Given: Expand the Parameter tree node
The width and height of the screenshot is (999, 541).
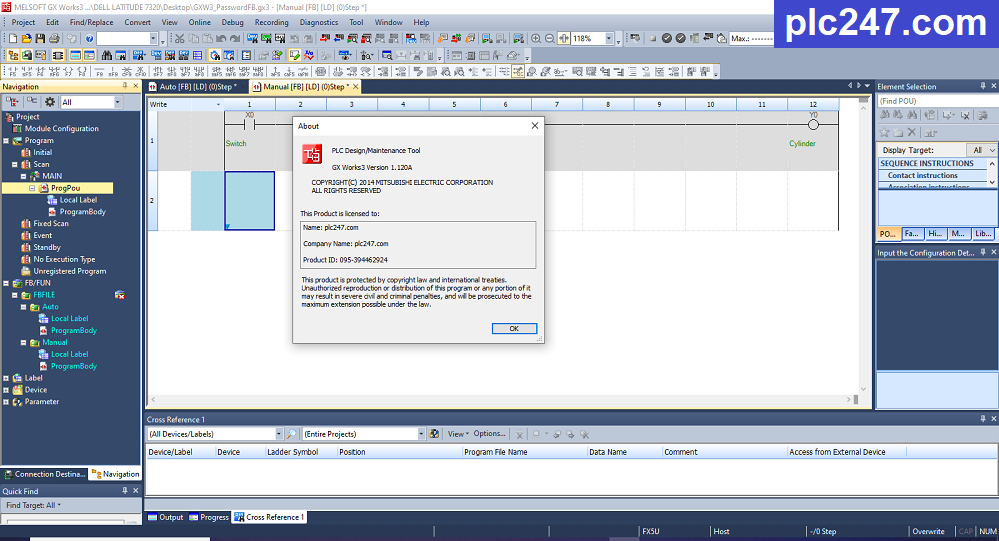Looking at the screenshot, I should coord(7,402).
